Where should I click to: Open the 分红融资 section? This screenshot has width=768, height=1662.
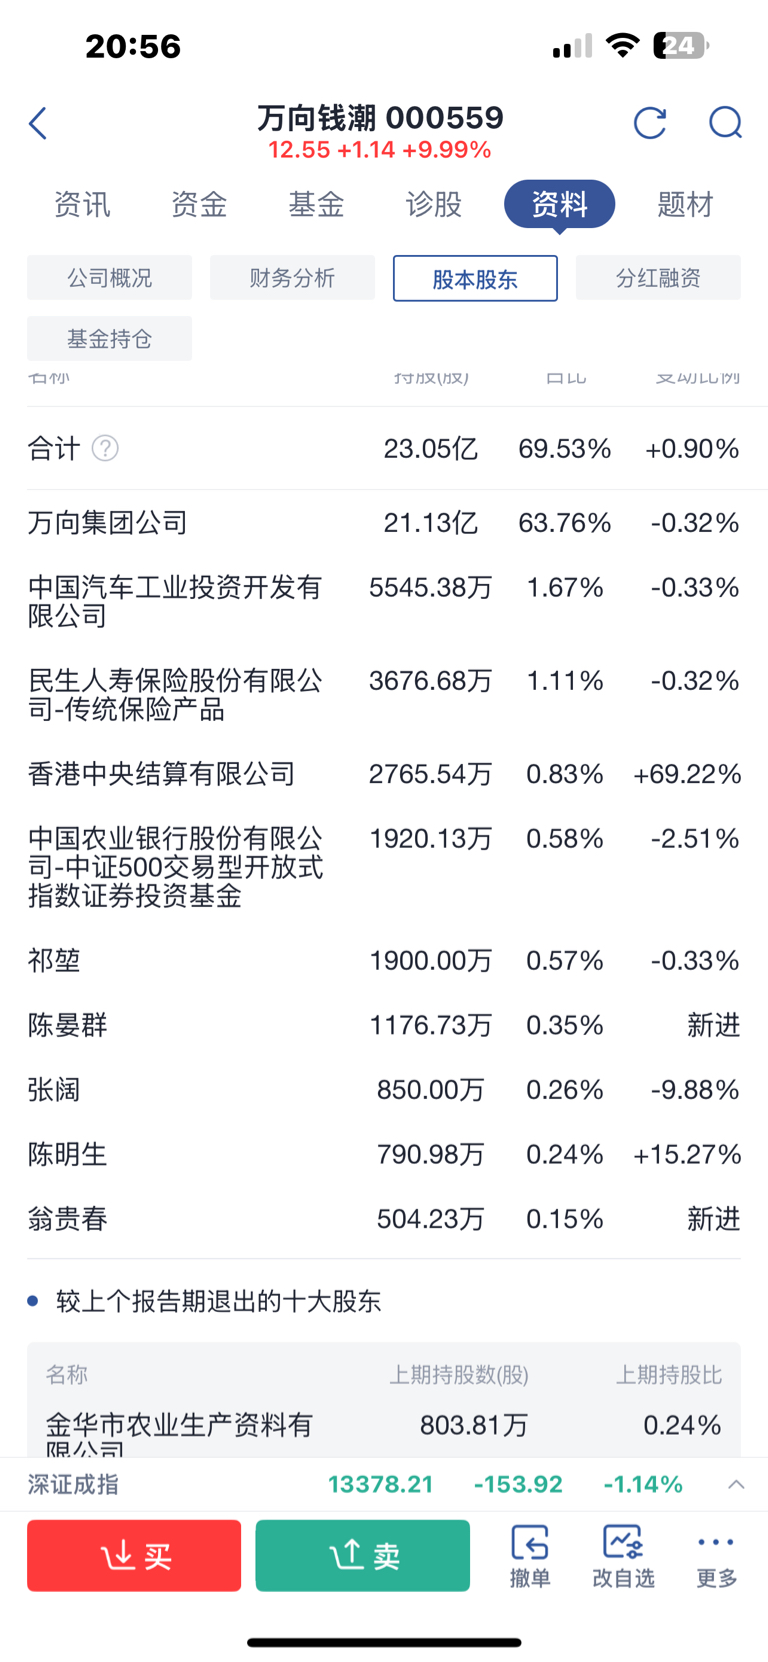[658, 277]
